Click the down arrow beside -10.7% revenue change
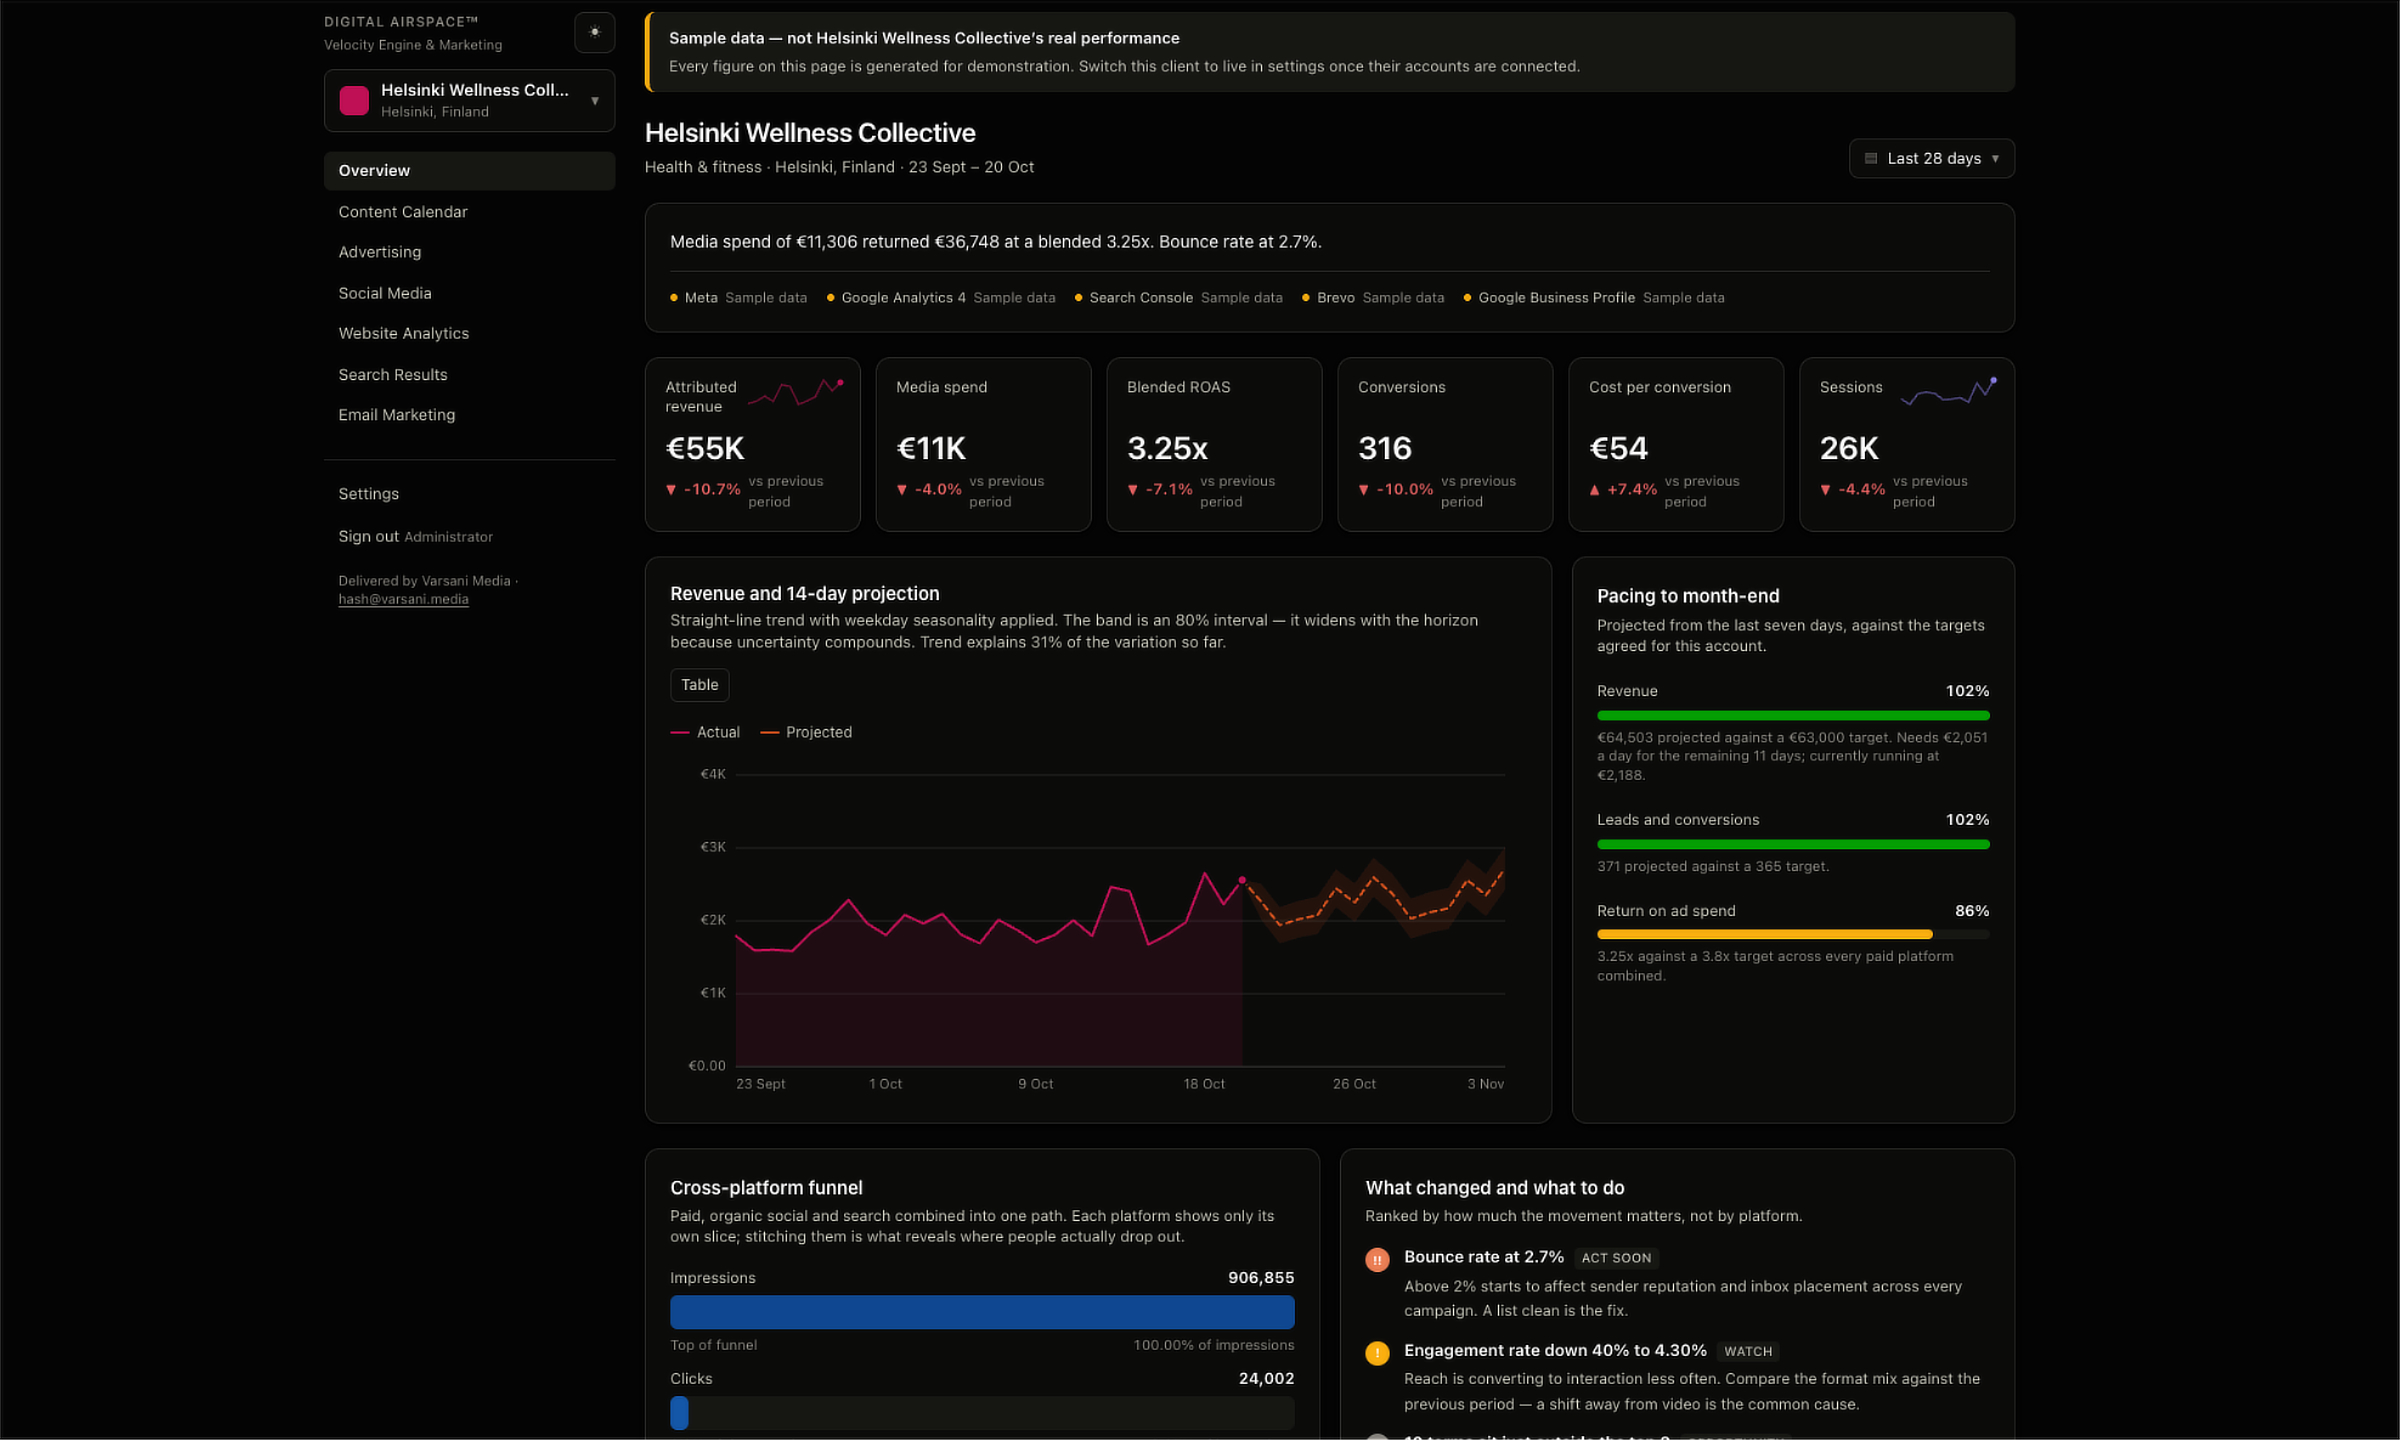2400x1440 pixels. tap(671, 490)
